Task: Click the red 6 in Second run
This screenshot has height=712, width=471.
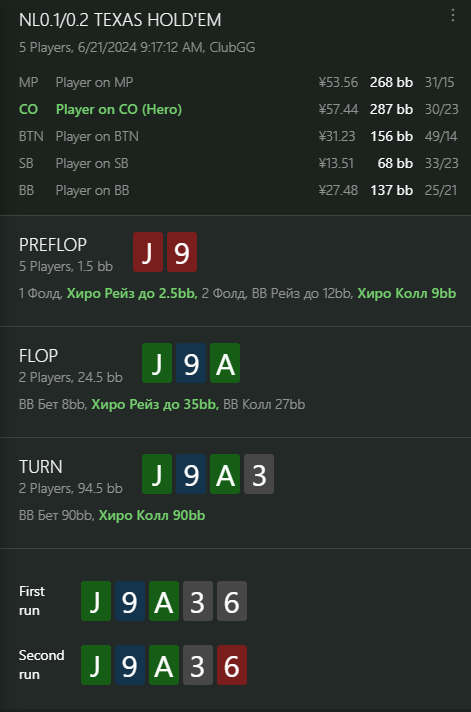Action: (232, 665)
